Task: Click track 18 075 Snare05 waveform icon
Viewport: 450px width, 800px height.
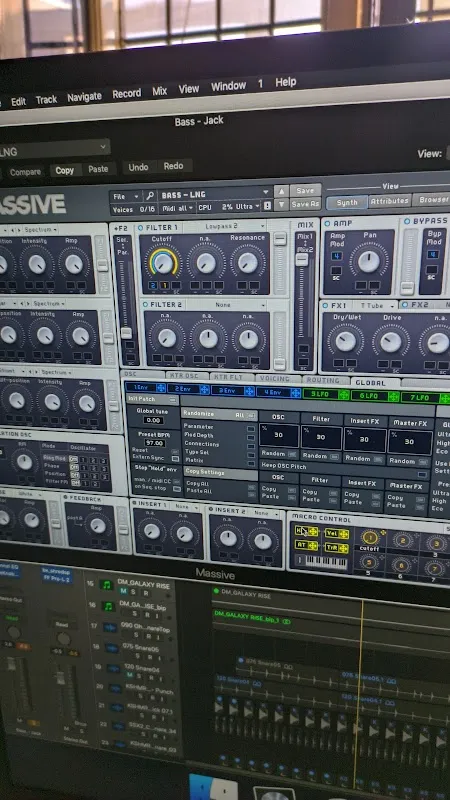Action: pyautogui.click(x=112, y=648)
